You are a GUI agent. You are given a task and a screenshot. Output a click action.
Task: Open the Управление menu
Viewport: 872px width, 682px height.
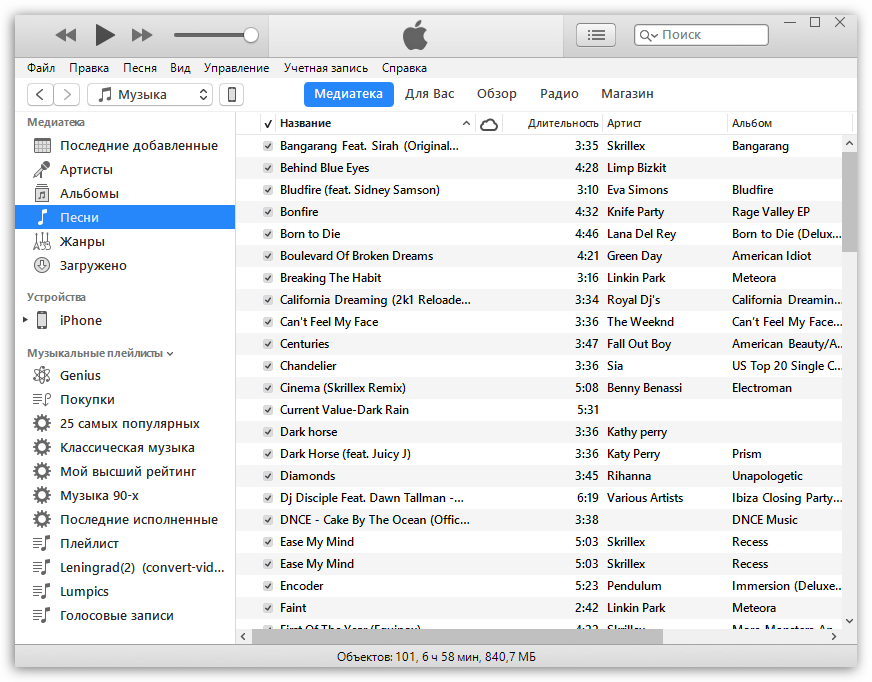pyautogui.click(x=236, y=68)
